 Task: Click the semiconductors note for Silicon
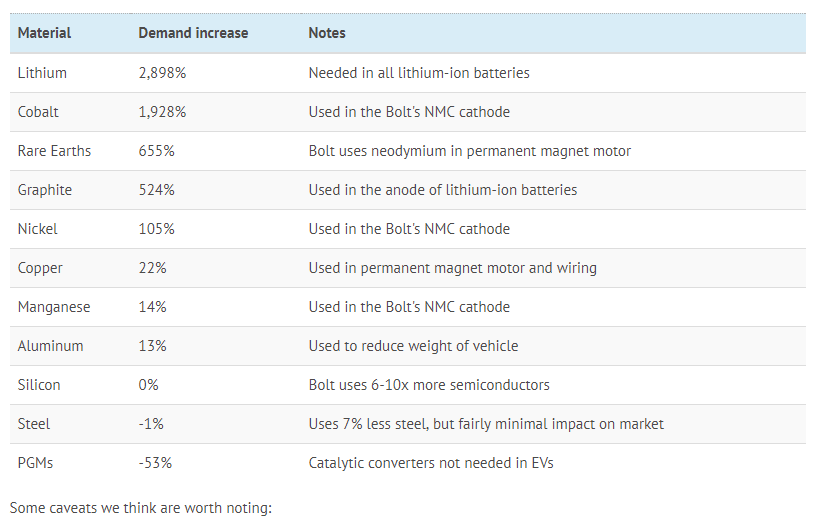[x=428, y=385]
